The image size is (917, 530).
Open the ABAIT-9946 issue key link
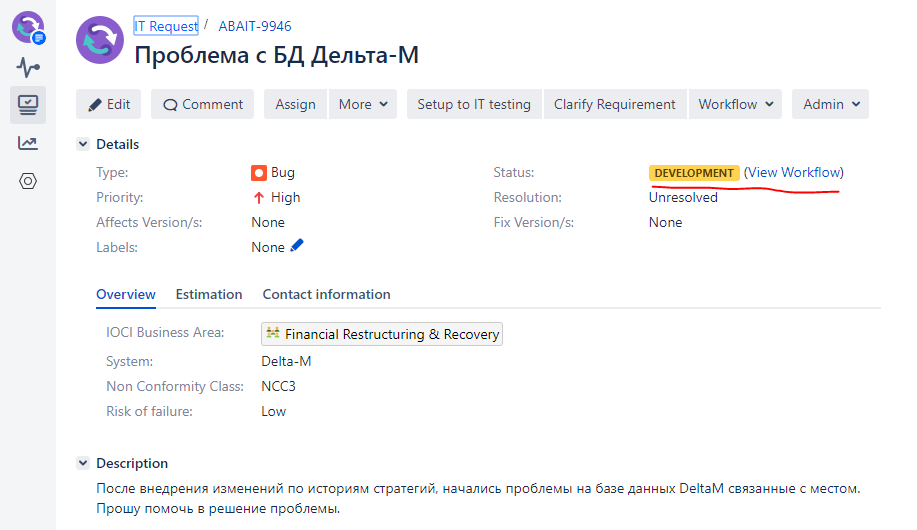pos(255,26)
